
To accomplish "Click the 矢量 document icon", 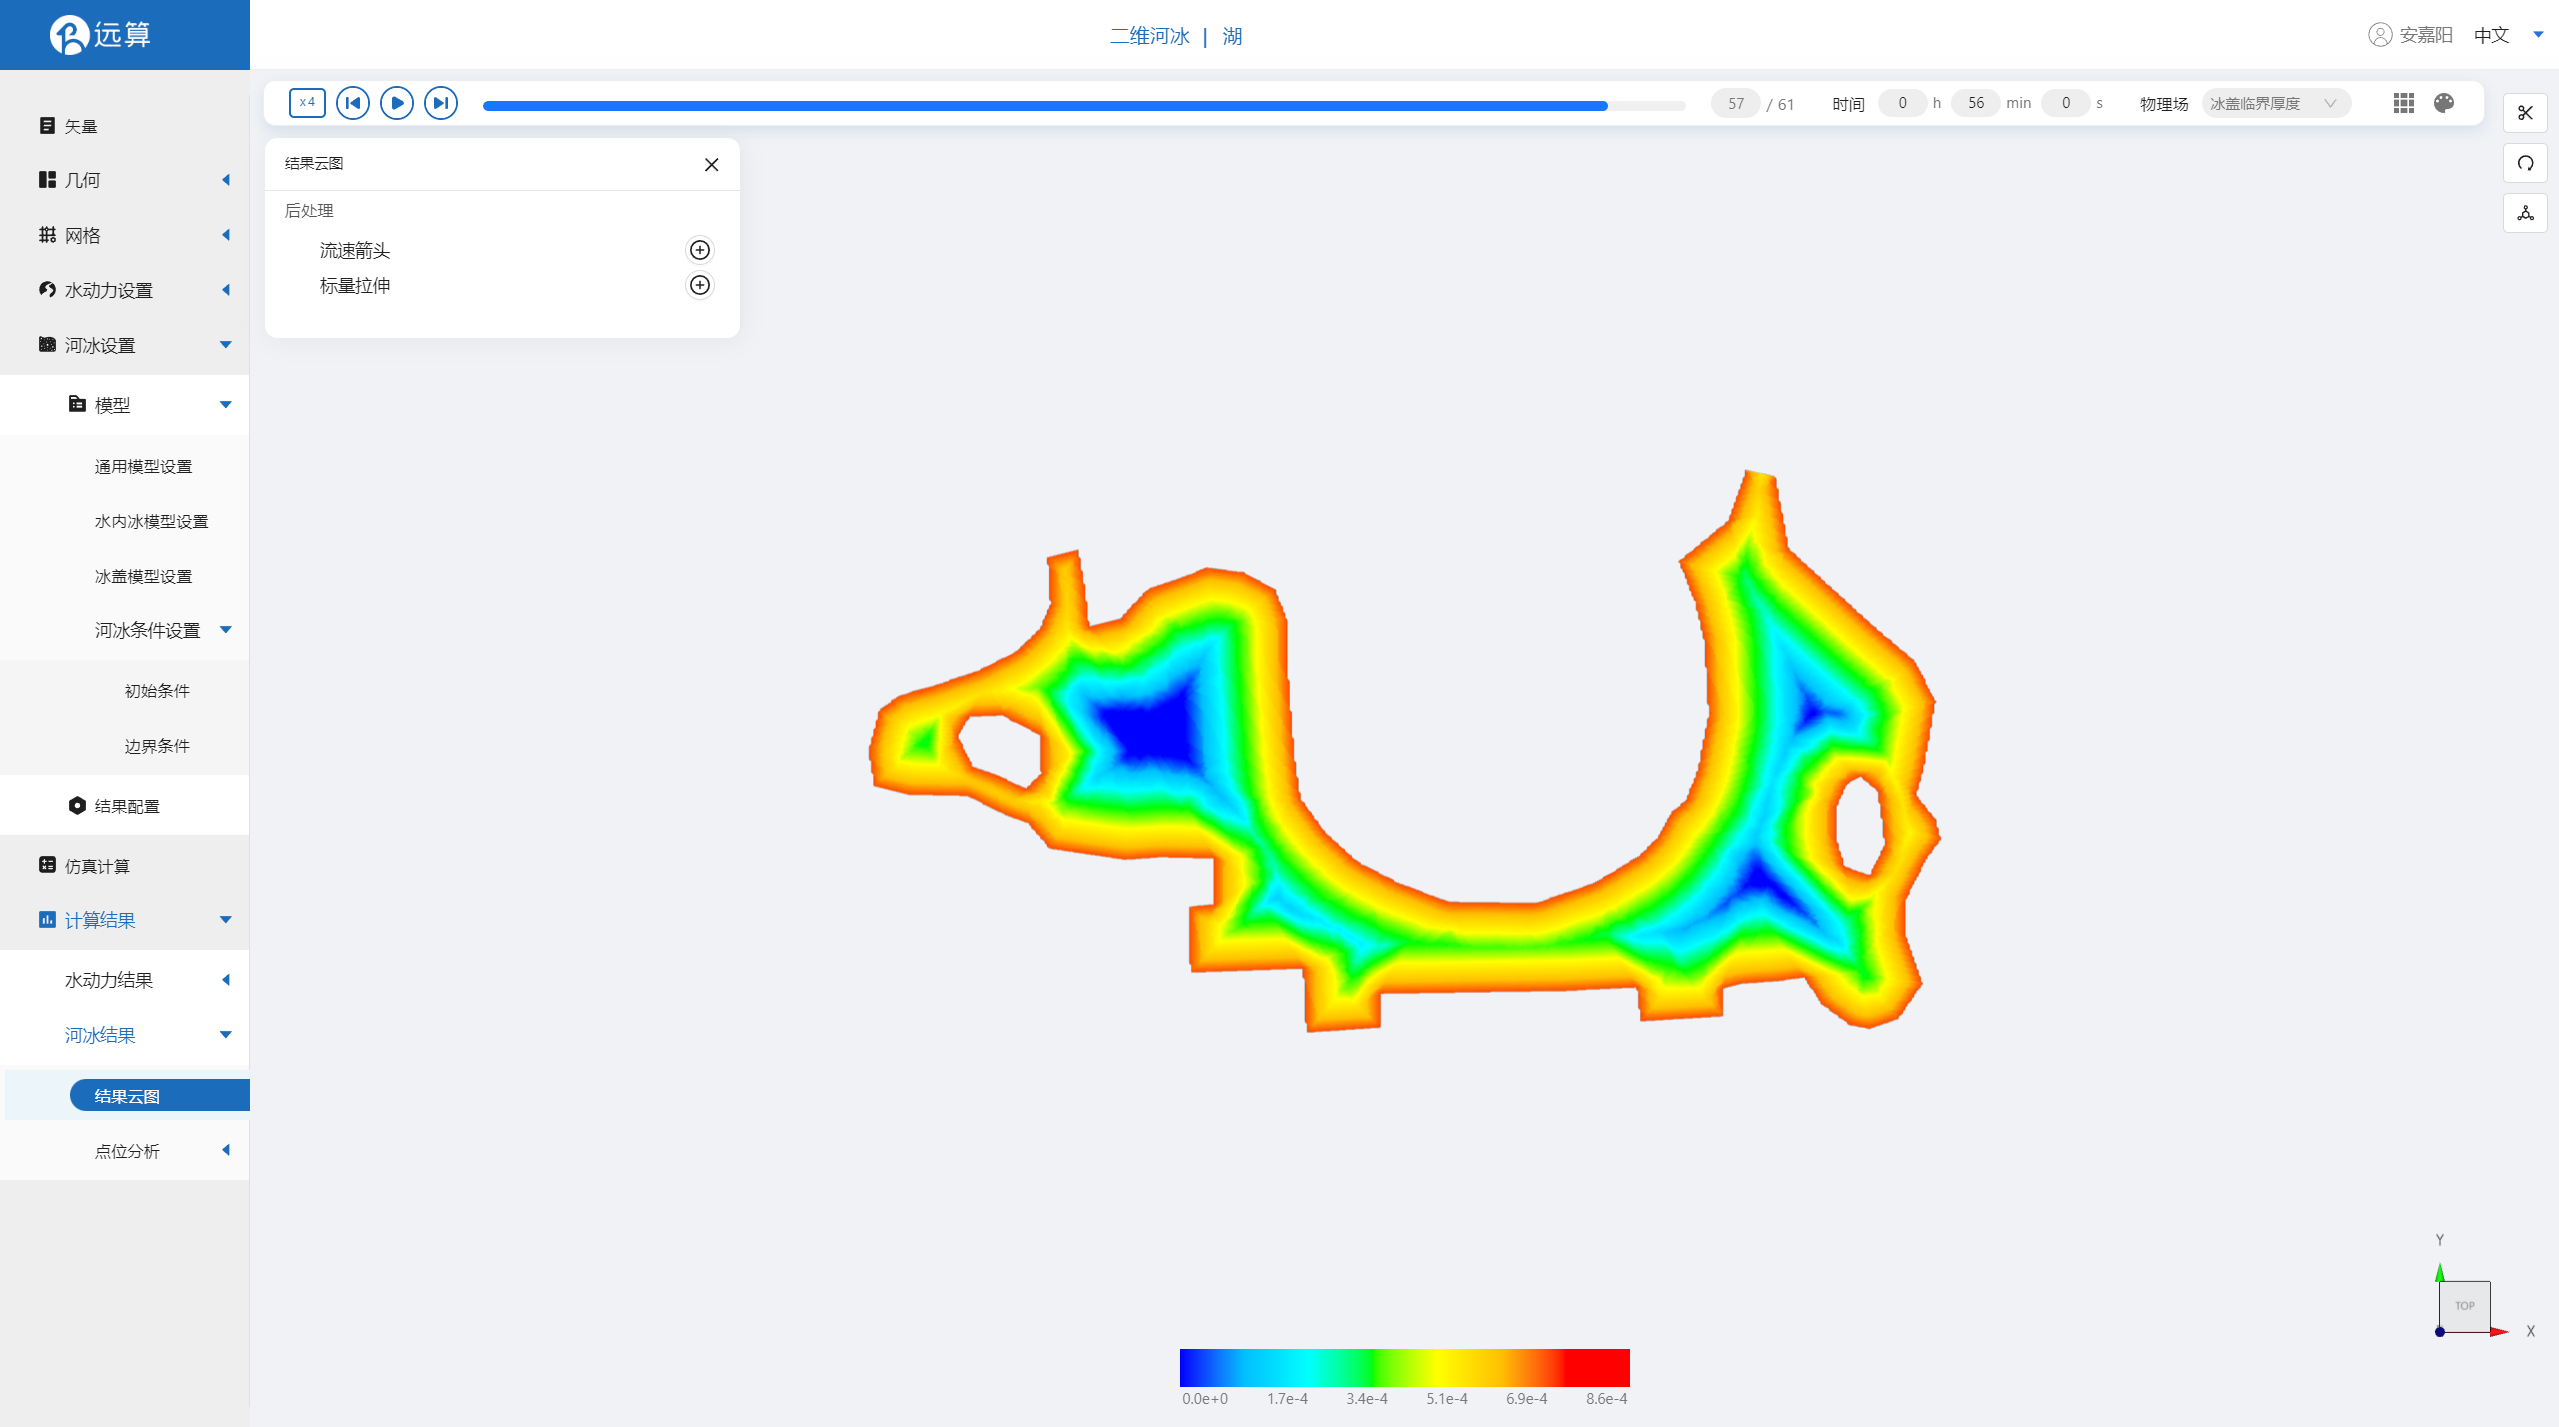I will pyautogui.click(x=47, y=126).
